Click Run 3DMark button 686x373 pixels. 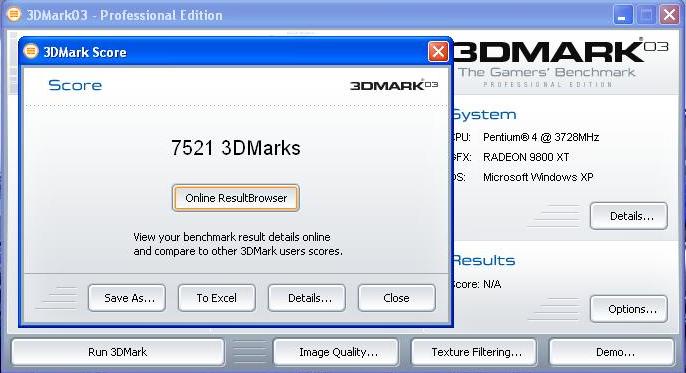coord(118,352)
